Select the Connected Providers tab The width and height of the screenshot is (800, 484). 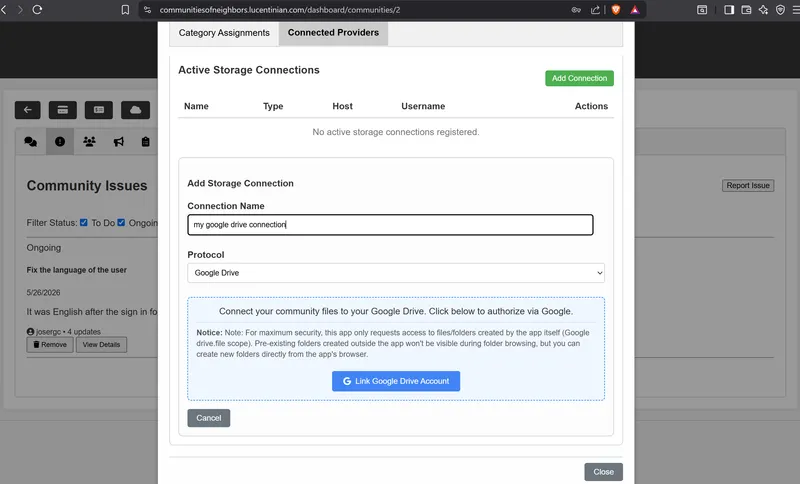[333, 33]
